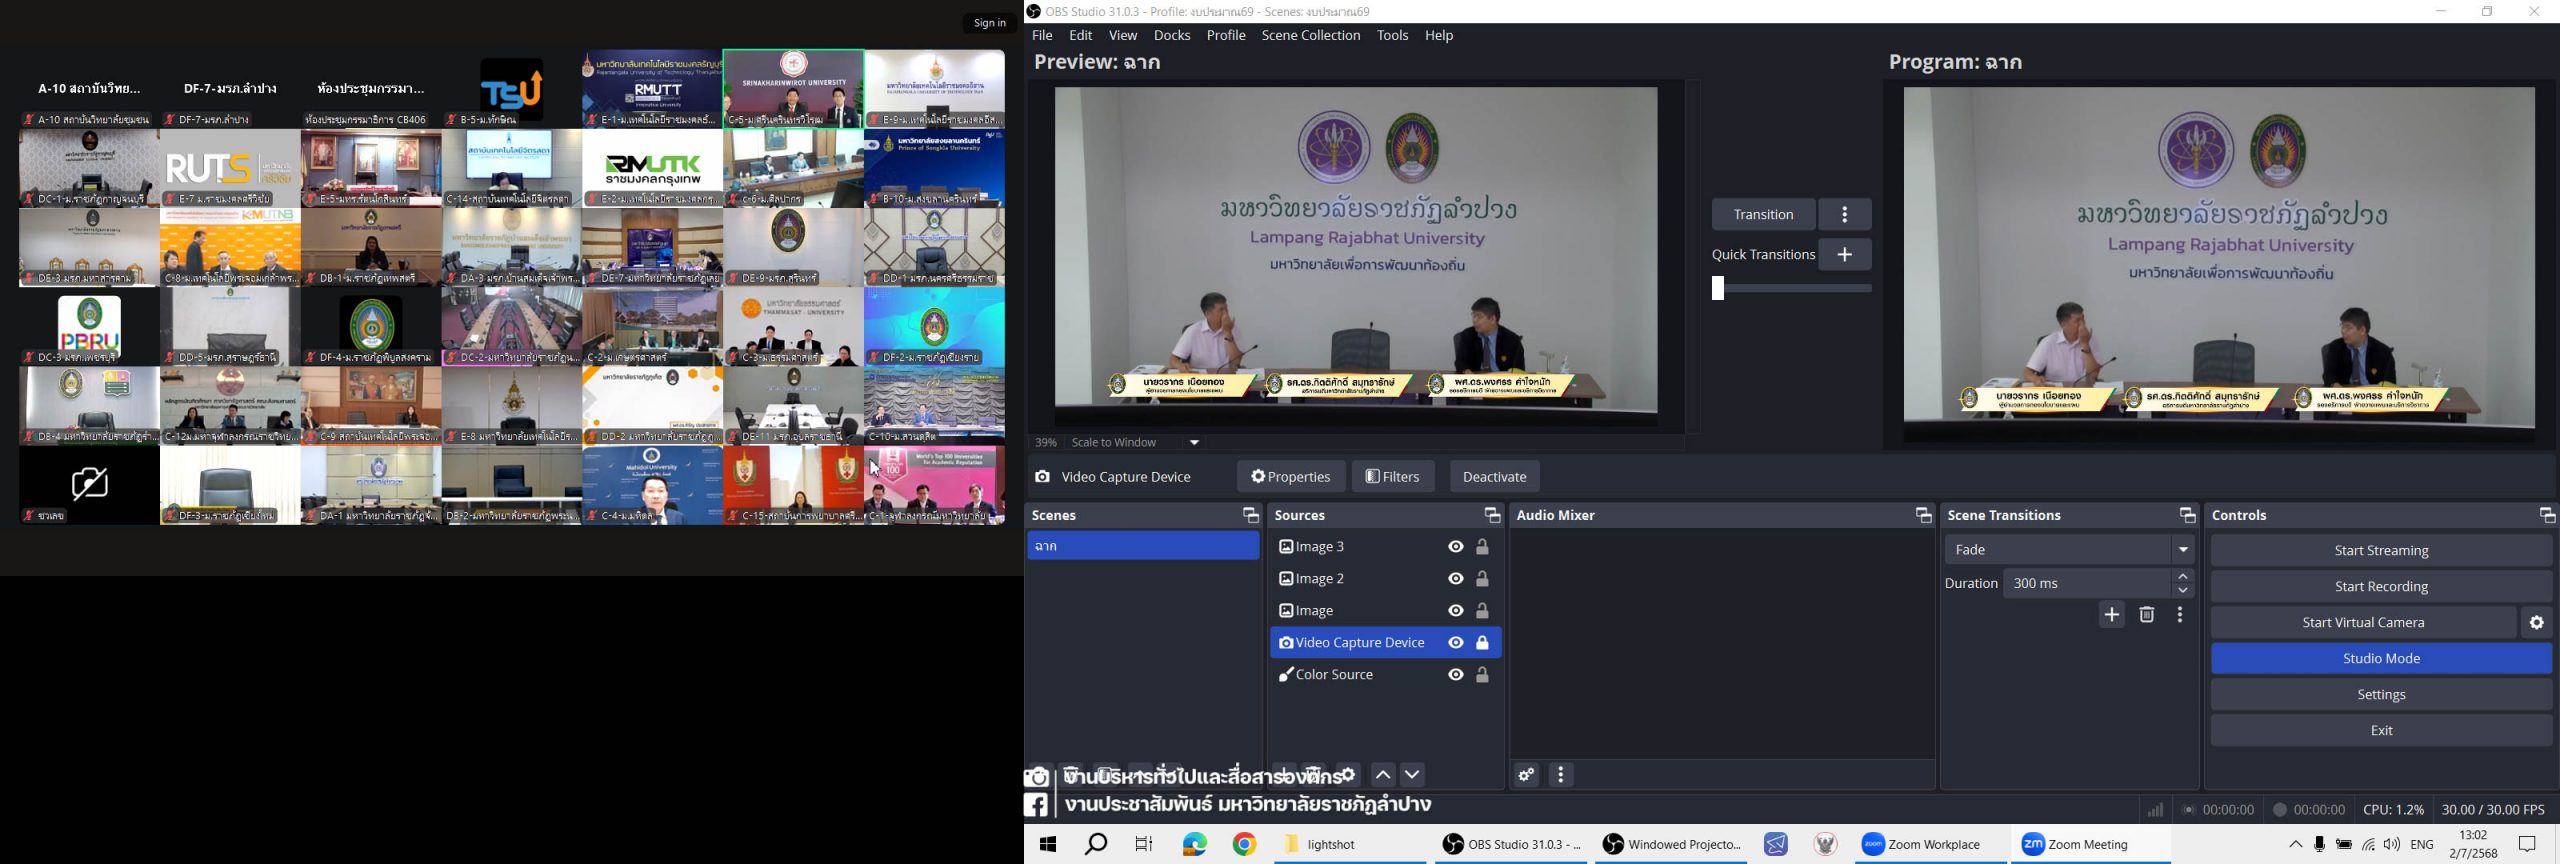
Task: Pop out the Controls dock
Action: [x=2546, y=516]
